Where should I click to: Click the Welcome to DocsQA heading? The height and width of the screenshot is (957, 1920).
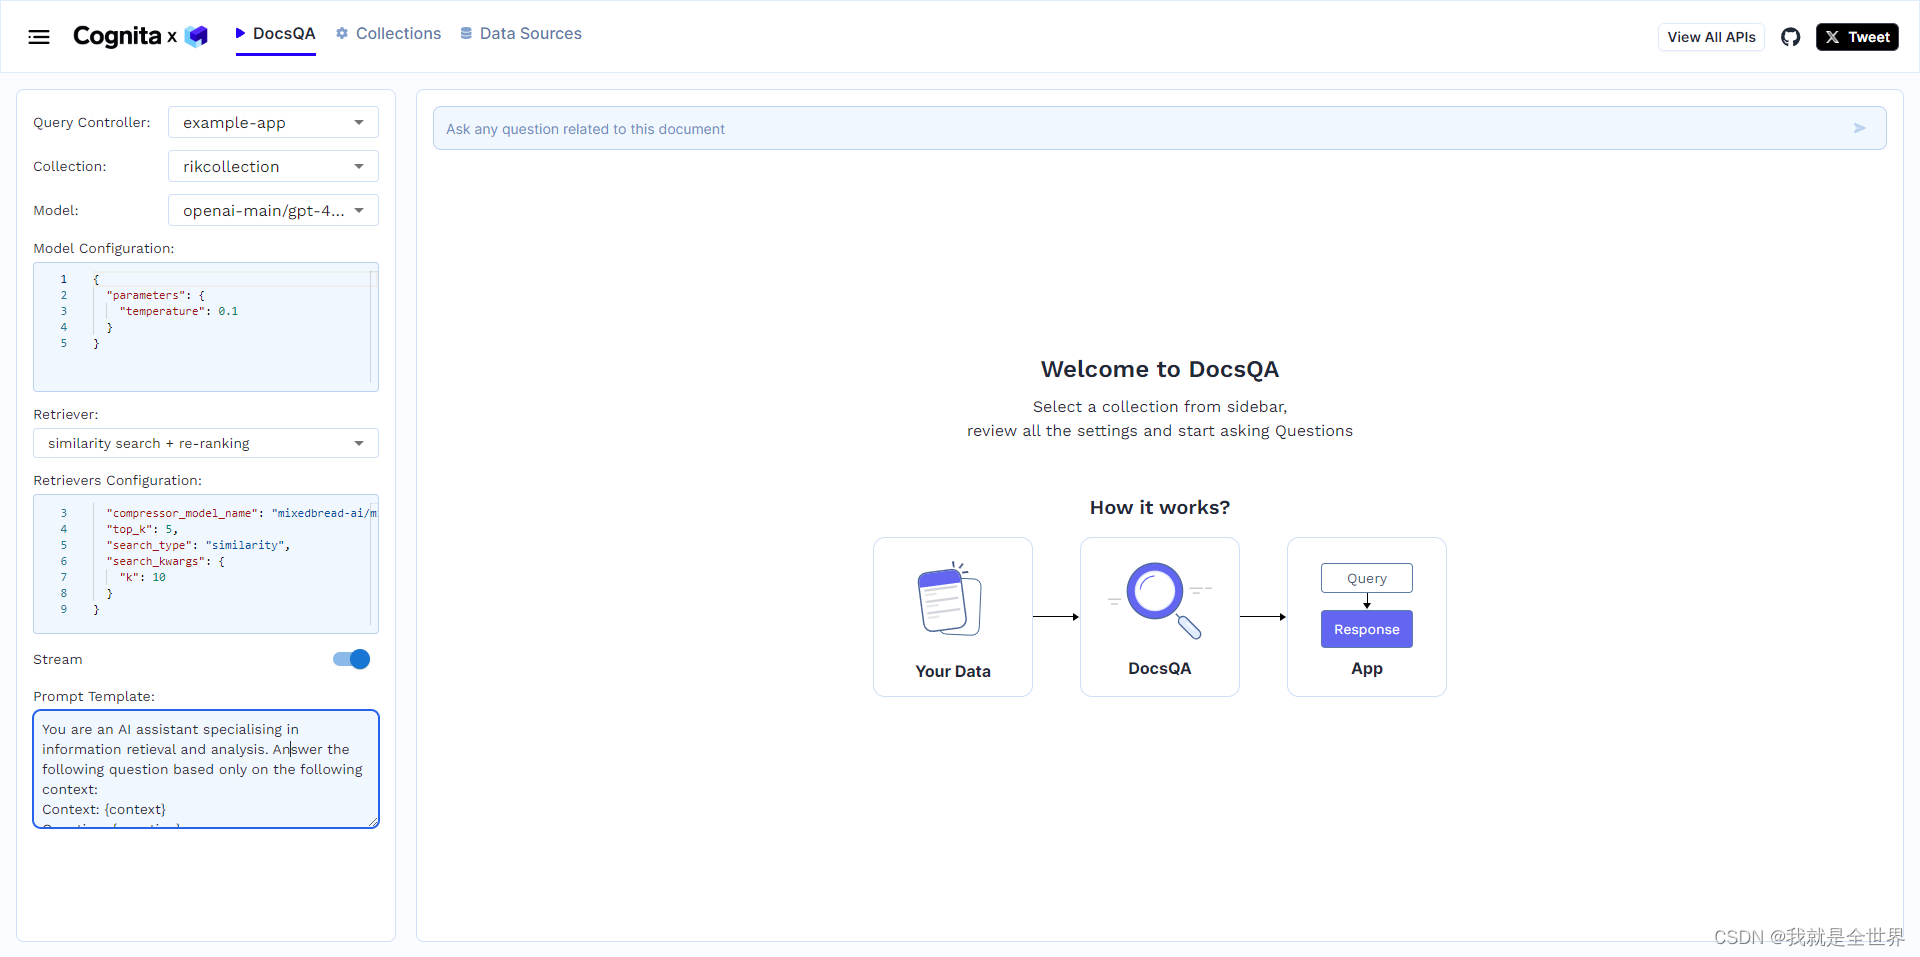1160,369
